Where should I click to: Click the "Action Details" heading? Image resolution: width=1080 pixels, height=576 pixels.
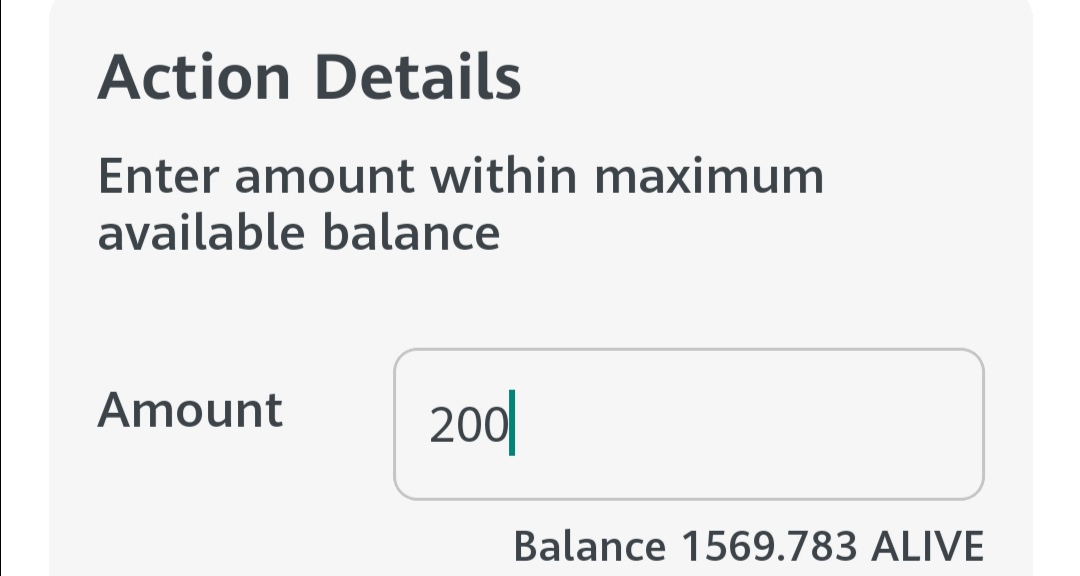click(309, 77)
